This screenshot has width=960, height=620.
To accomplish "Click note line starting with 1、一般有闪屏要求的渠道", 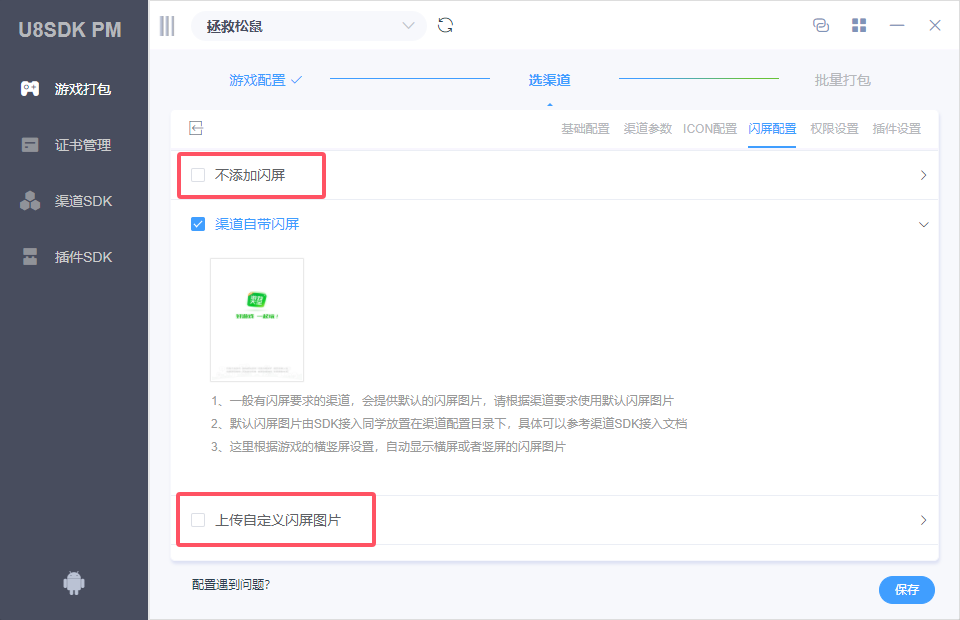I will pos(442,401).
